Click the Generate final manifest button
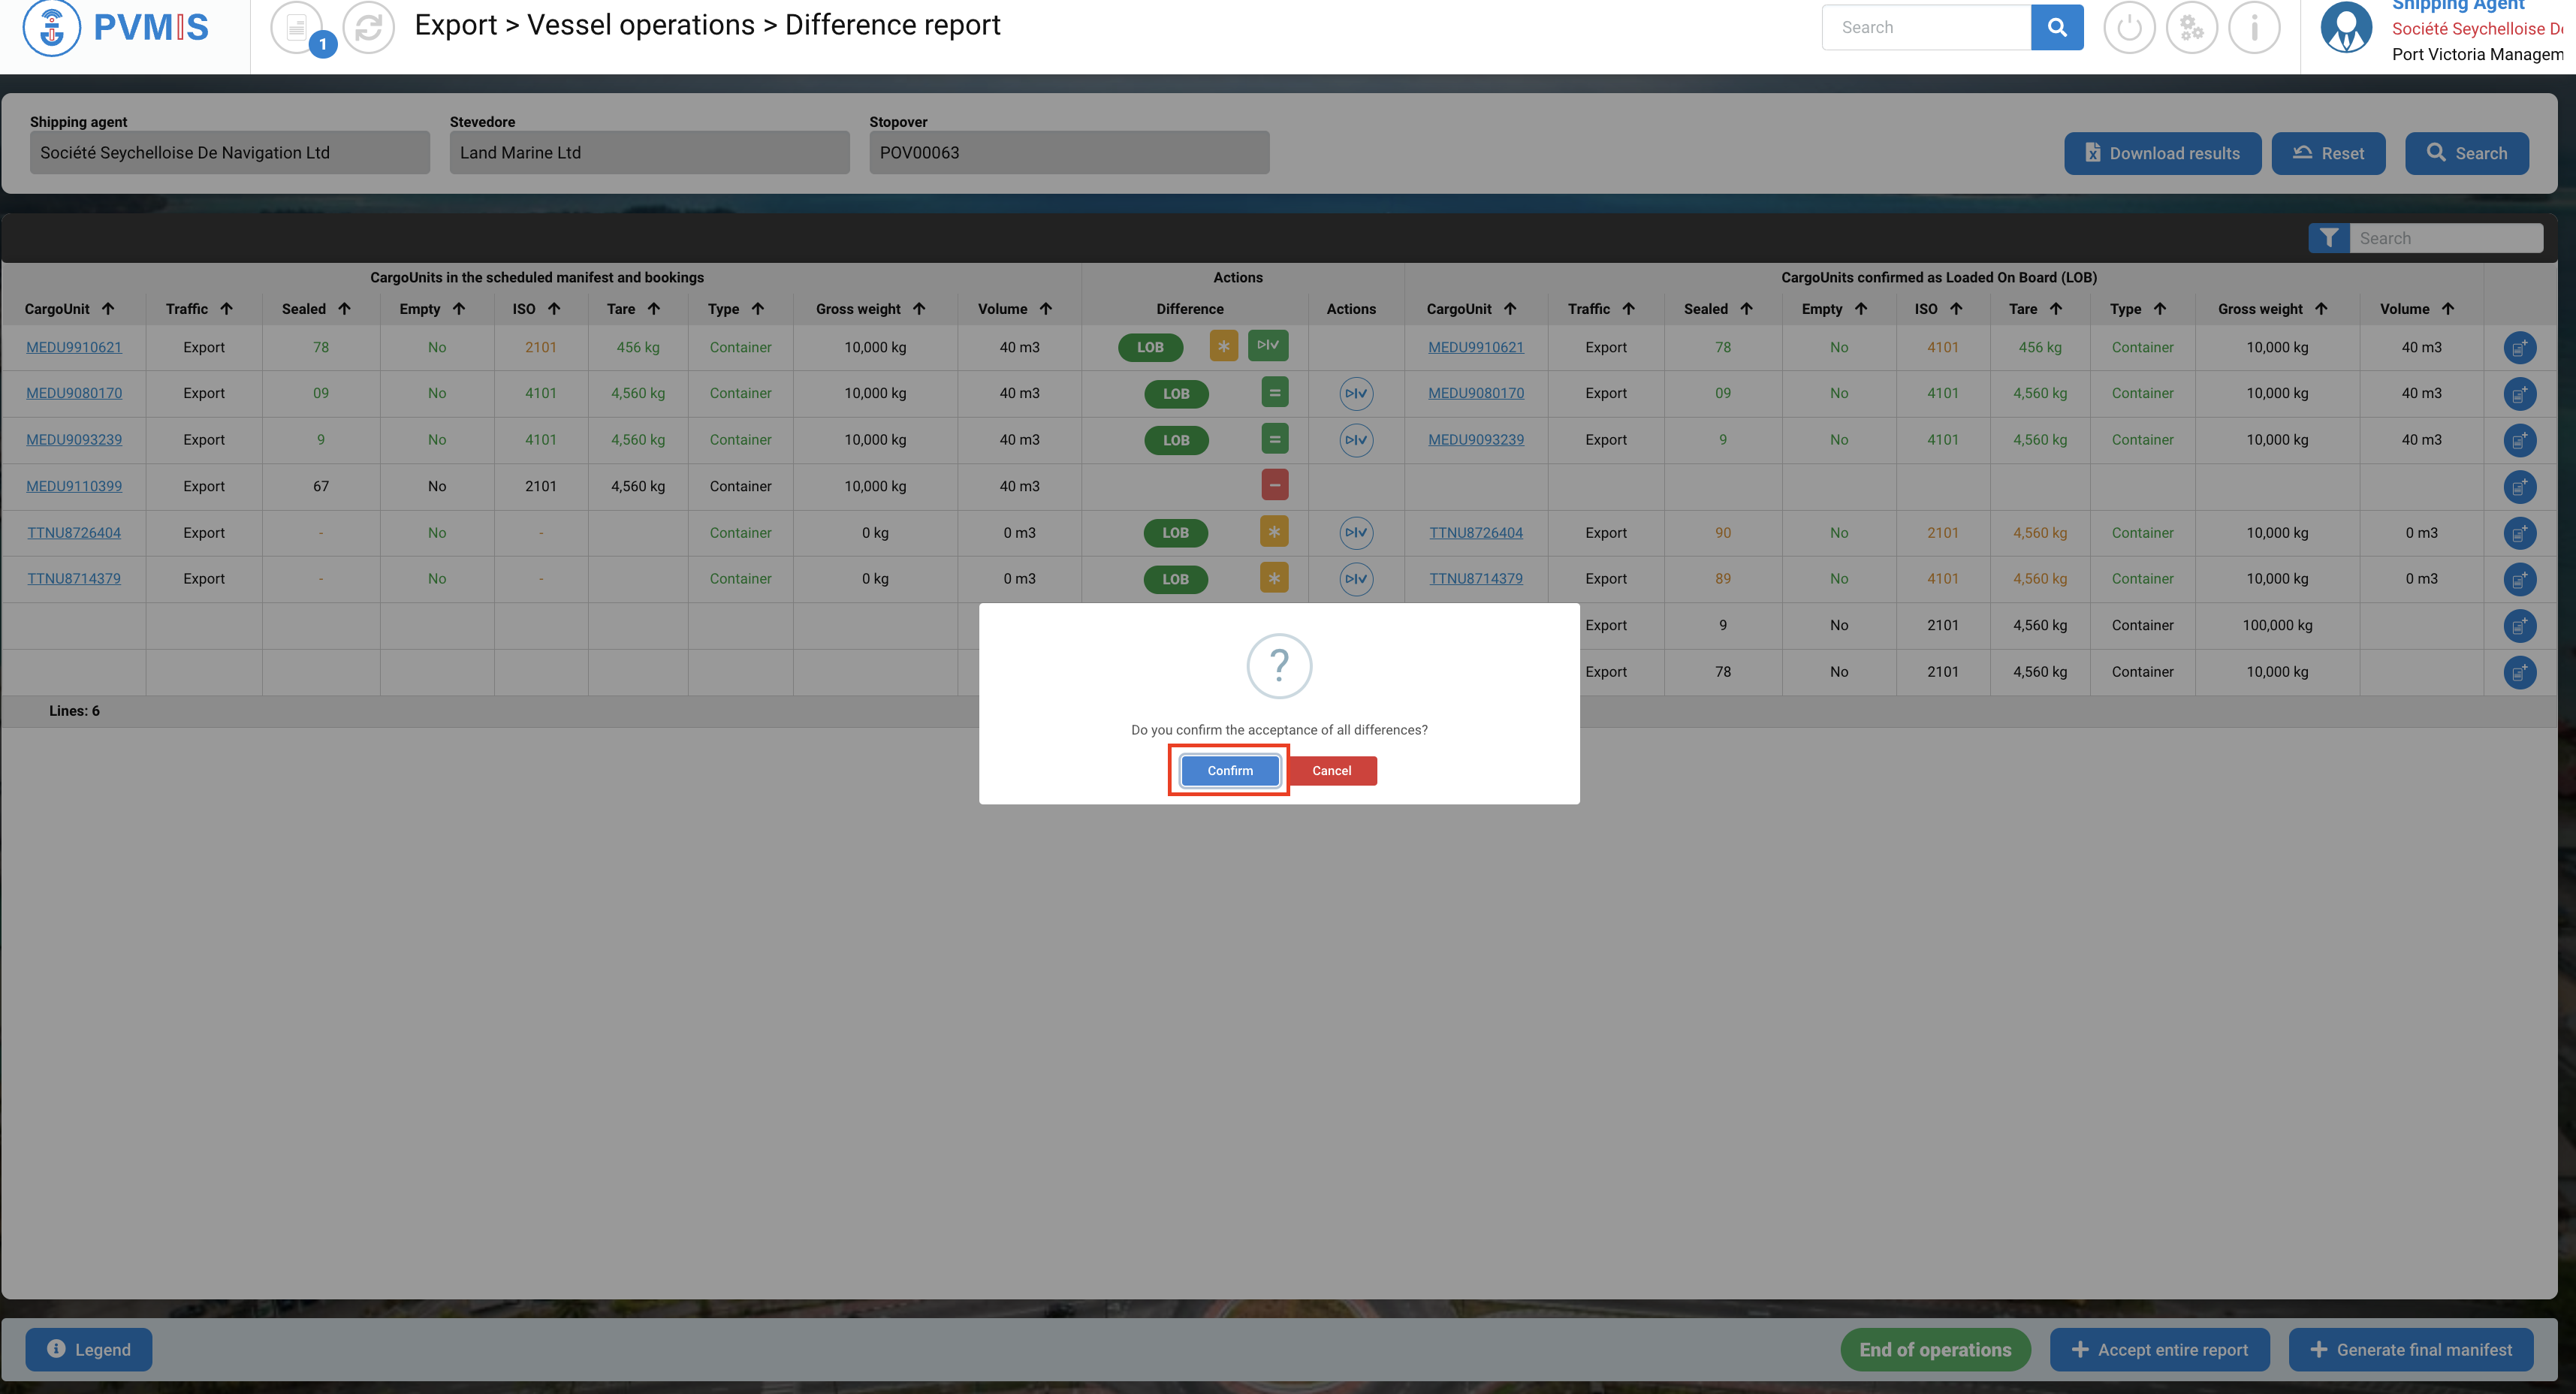Viewport: 2576px width, 1394px height. coord(2410,1349)
